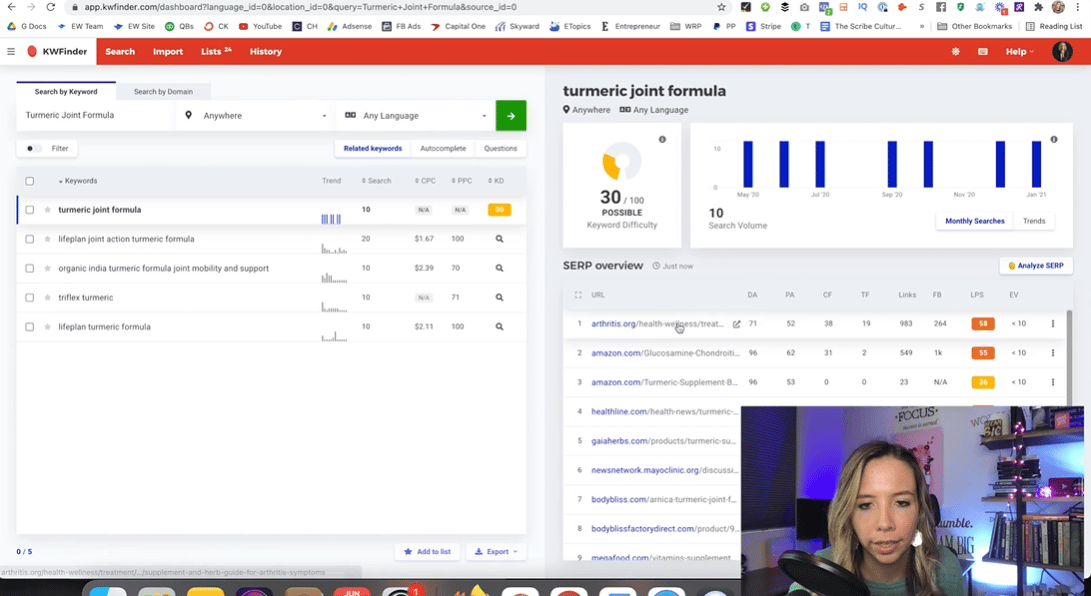This screenshot has width=1091, height=596.
Task: Sort by Keywords column header
Action: (x=77, y=181)
